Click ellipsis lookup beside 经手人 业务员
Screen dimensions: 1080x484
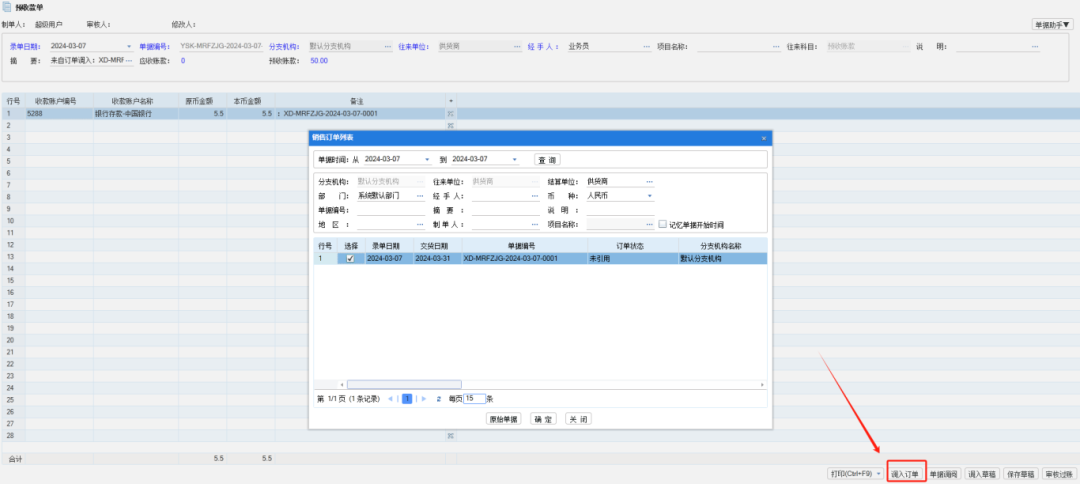click(646, 46)
